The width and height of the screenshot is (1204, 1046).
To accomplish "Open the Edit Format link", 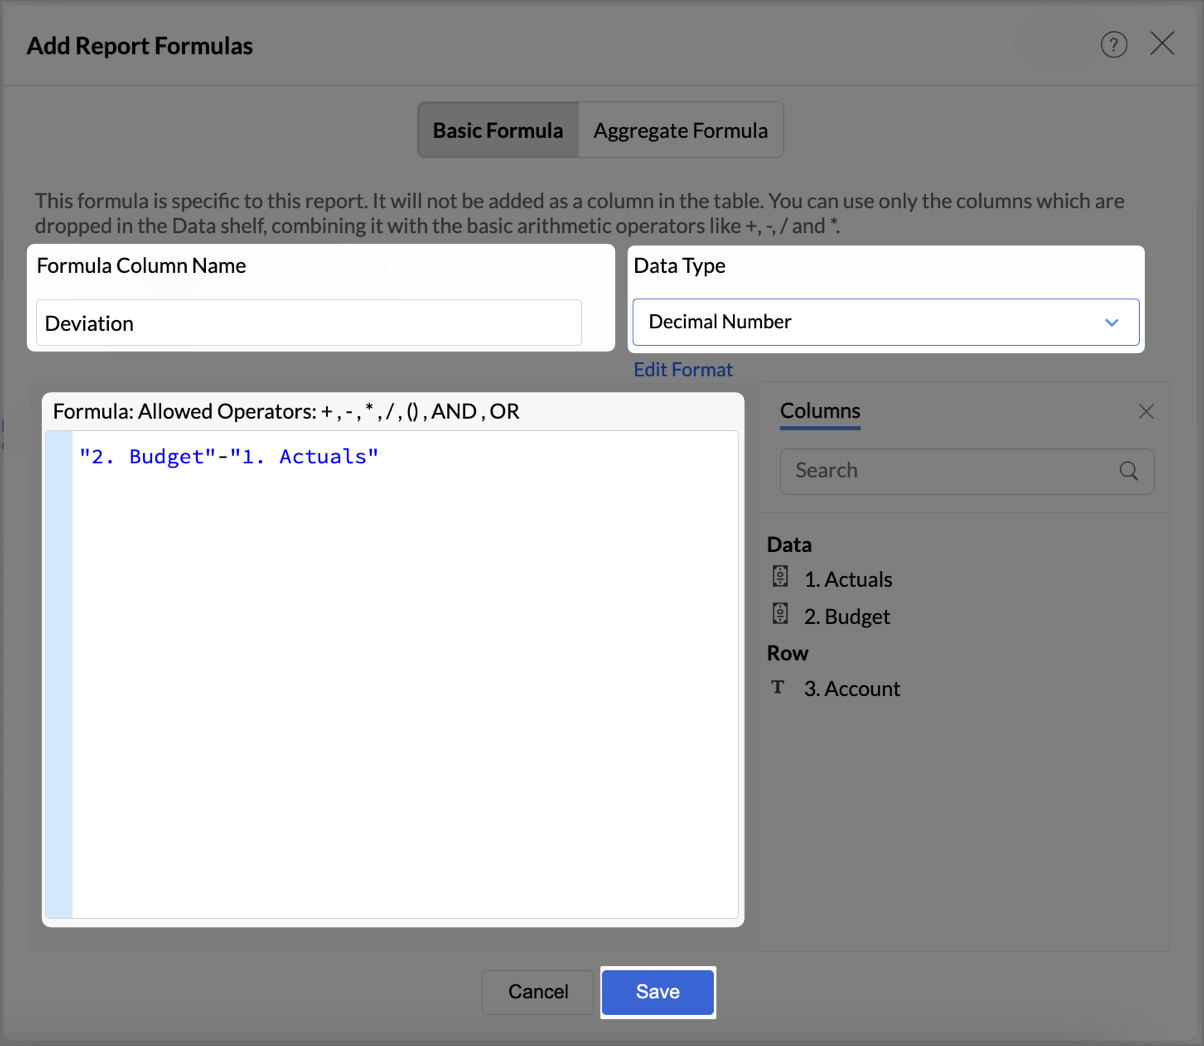I will (683, 370).
